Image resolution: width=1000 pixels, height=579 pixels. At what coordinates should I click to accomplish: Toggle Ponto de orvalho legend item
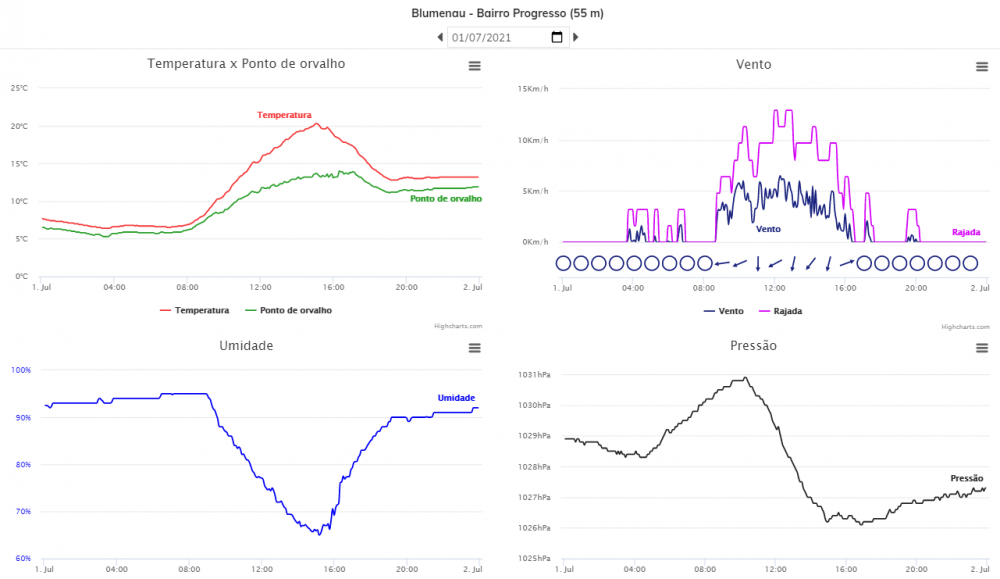click(289, 310)
